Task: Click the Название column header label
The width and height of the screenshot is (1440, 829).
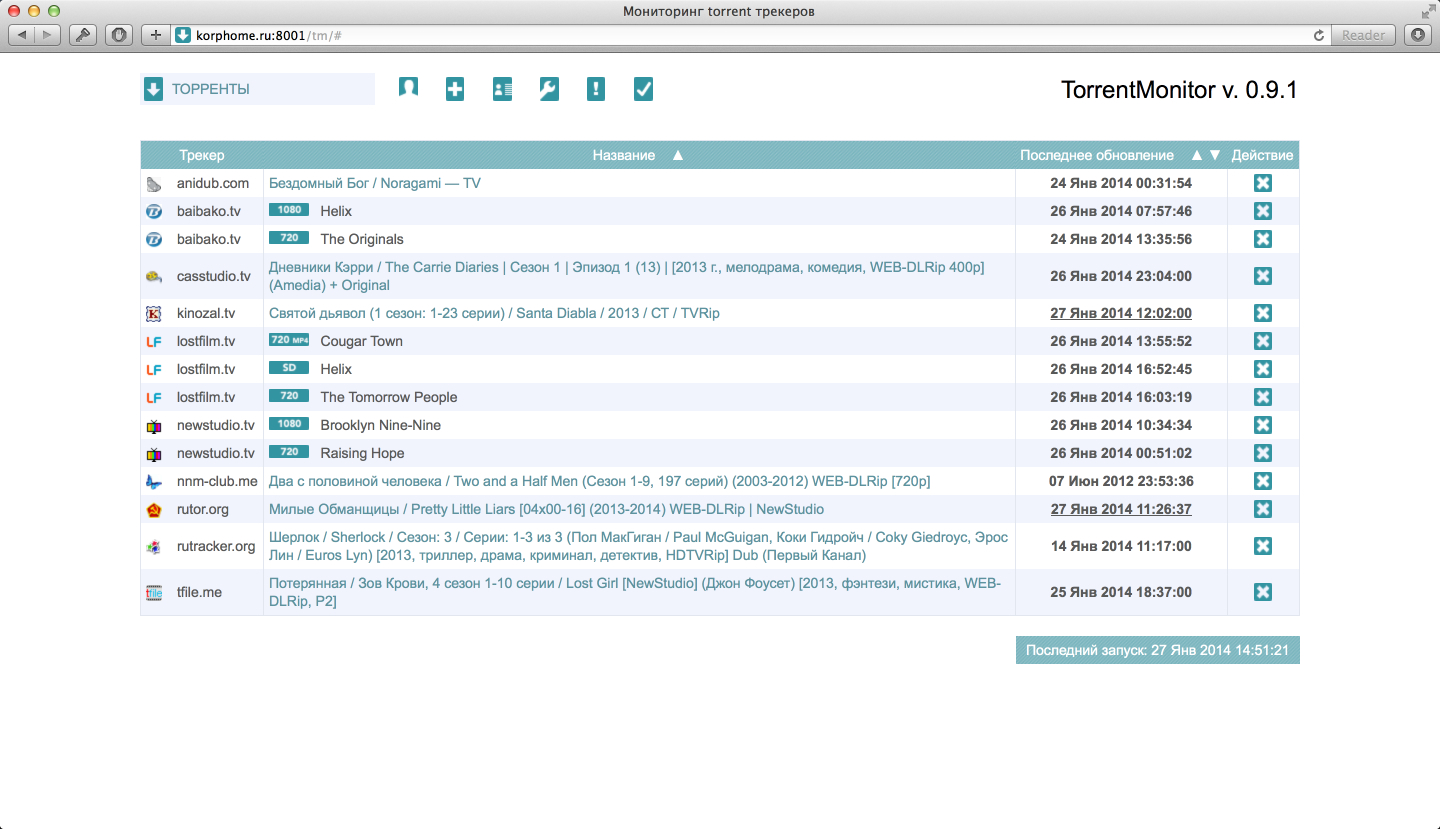Action: (x=624, y=155)
